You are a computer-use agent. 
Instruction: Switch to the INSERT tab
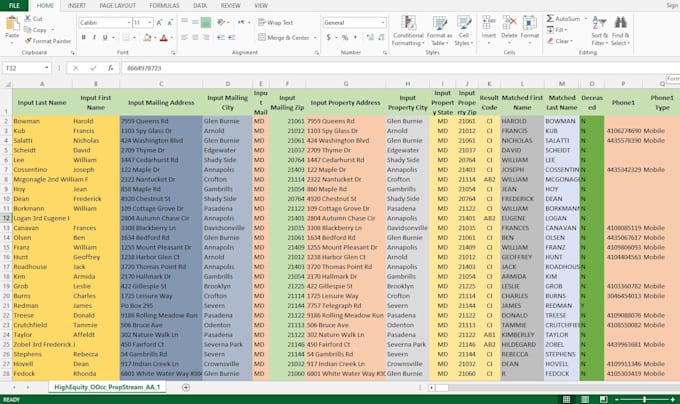[77, 6]
